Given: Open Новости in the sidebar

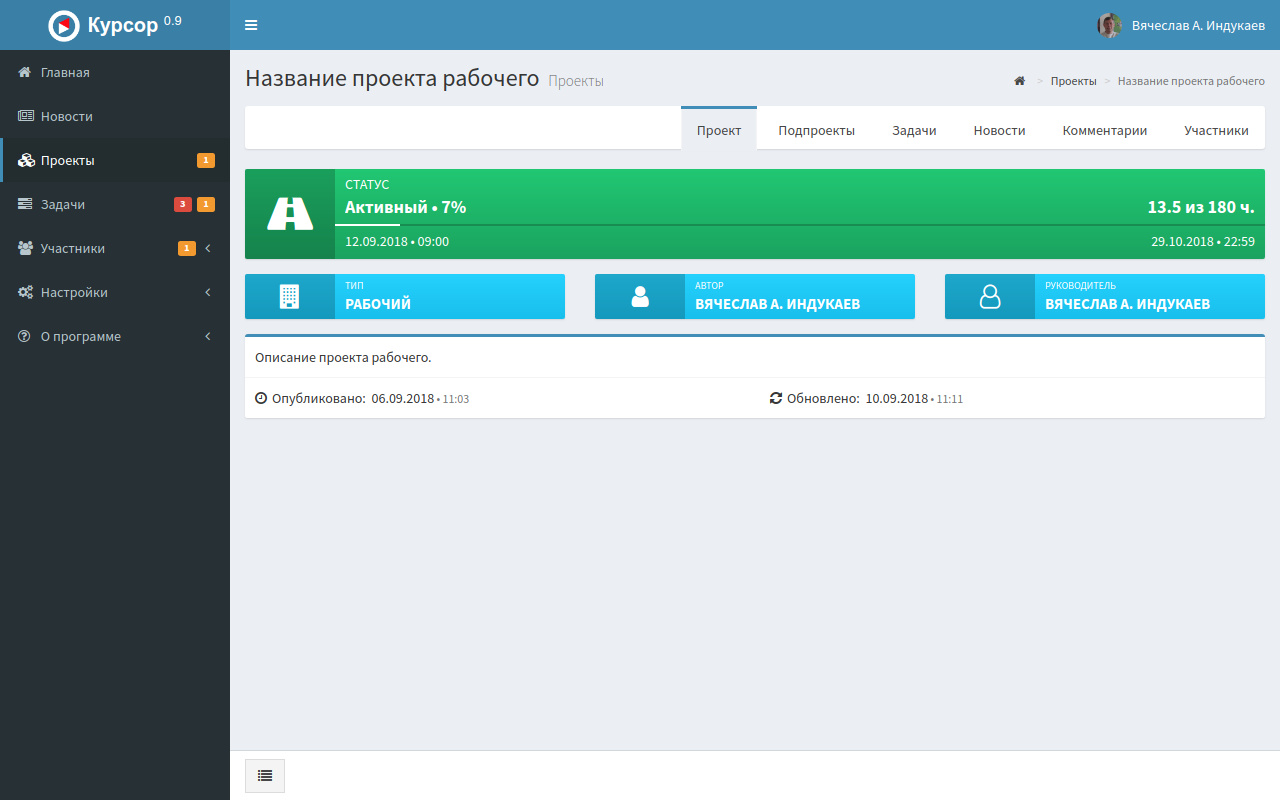Looking at the screenshot, I should click(x=66, y=116).
